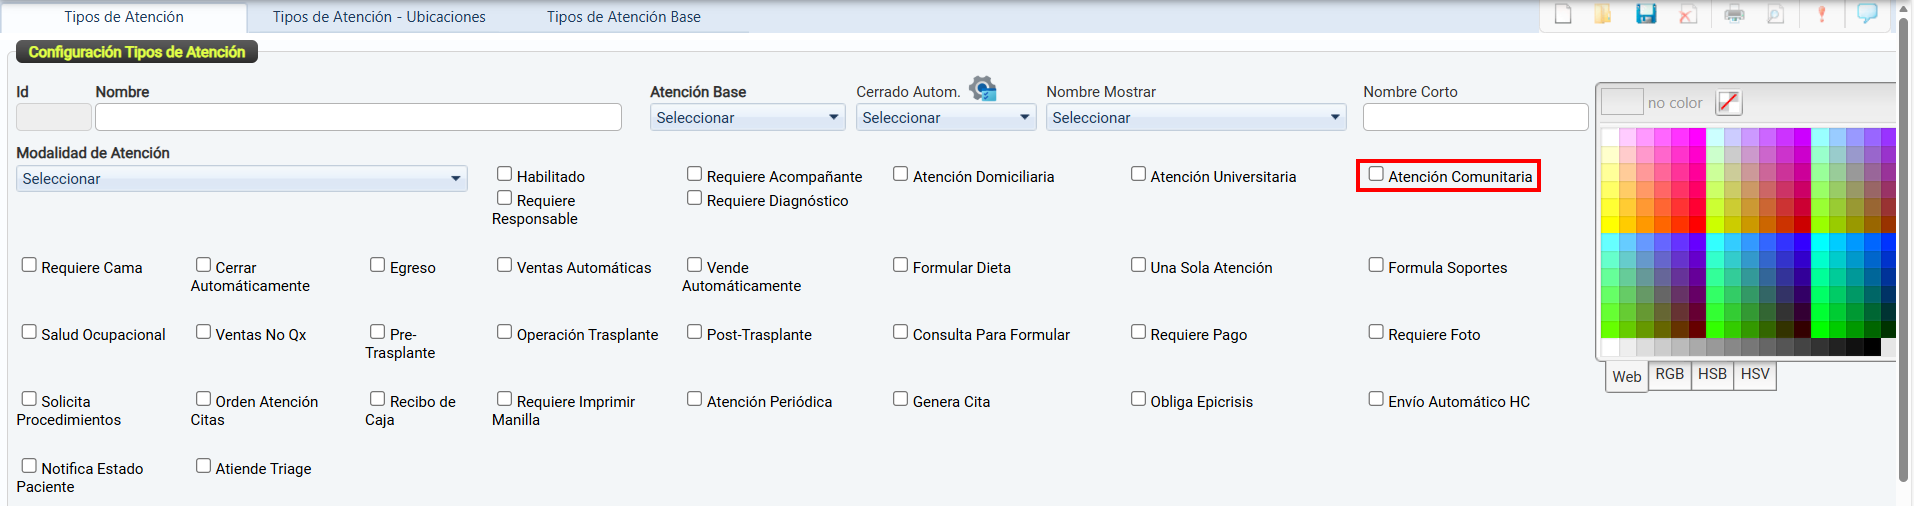Viewport: 1914px width, 506px height.
Task: Expand the Modalidad de Atención dropdown
Action: (x=241, y=179)
